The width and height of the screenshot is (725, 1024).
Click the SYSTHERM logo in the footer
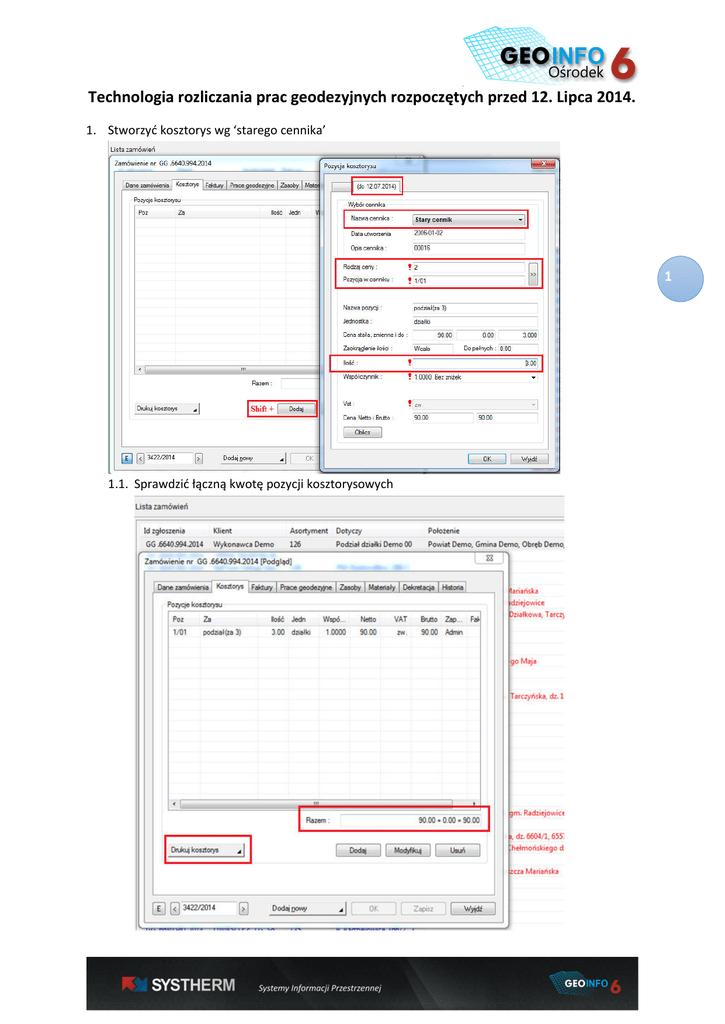(179, 985)
